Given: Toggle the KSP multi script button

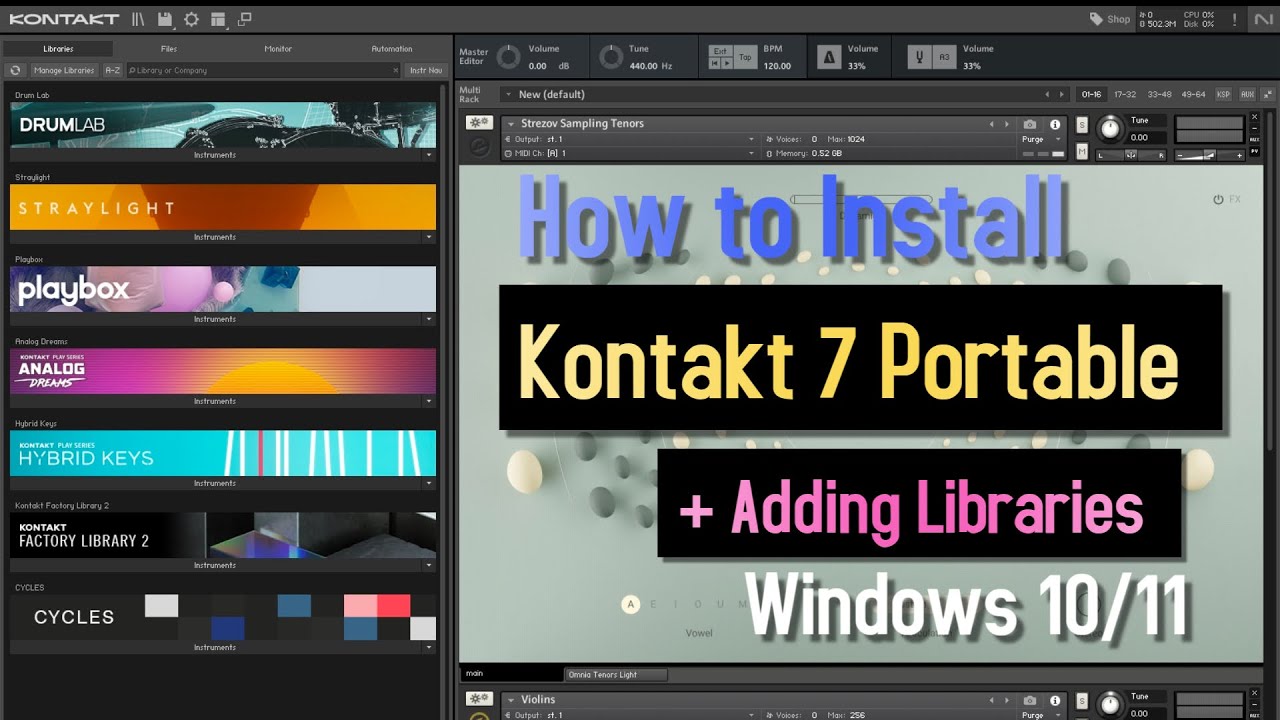Looking at the screenshot, I should [1223, 94].
